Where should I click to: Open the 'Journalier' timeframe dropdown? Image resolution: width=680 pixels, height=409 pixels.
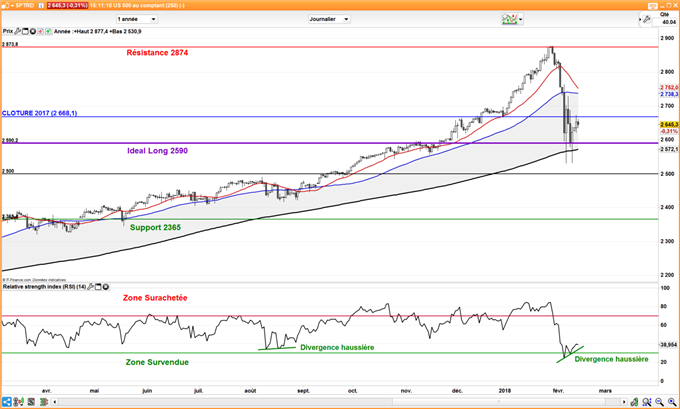[329, 19]
